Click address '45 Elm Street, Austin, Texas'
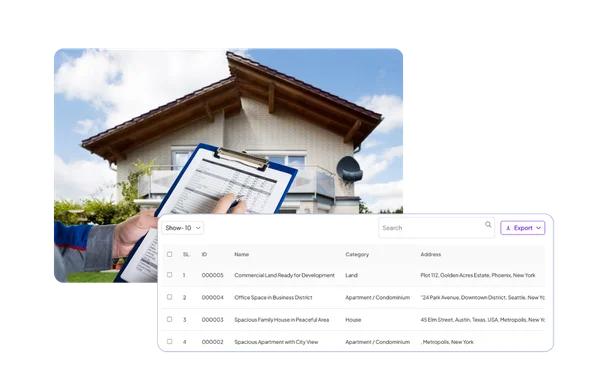This screenshot has width=600, height=380. click(482, 320)
